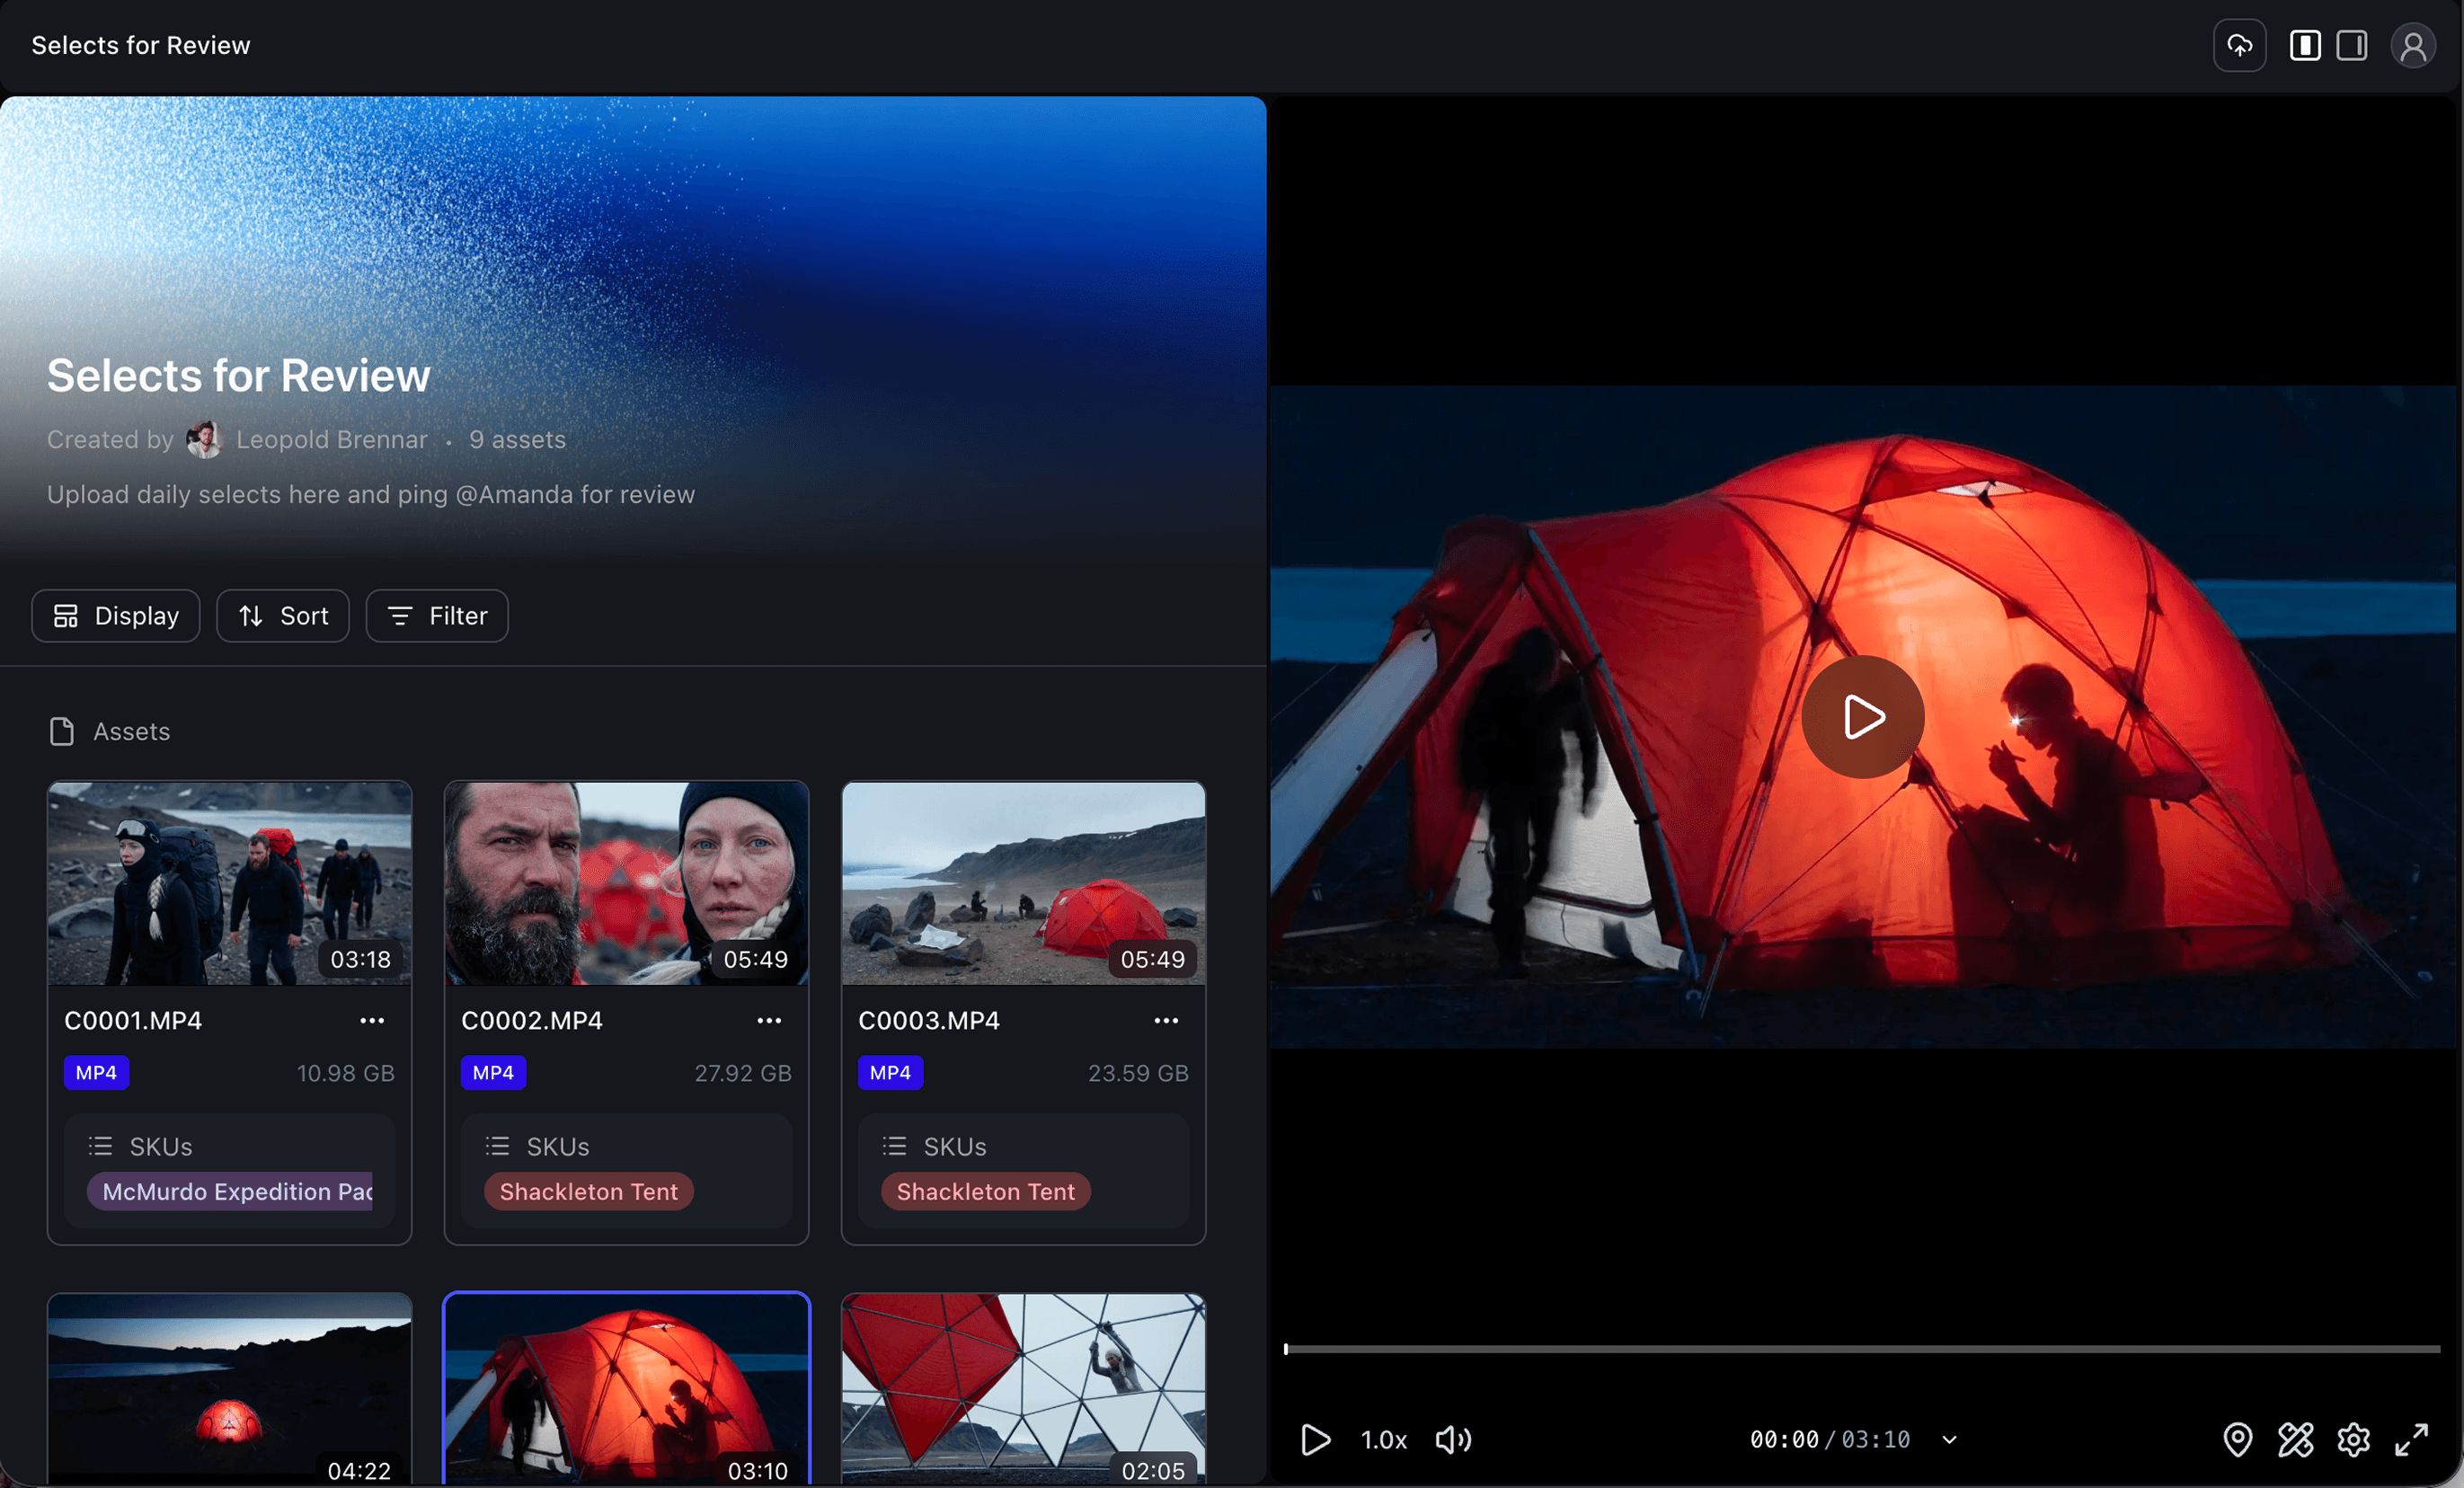This screenshot has height=1488, width=2464.
Task: Click the large play button on video
Action: coord(1862,717)
